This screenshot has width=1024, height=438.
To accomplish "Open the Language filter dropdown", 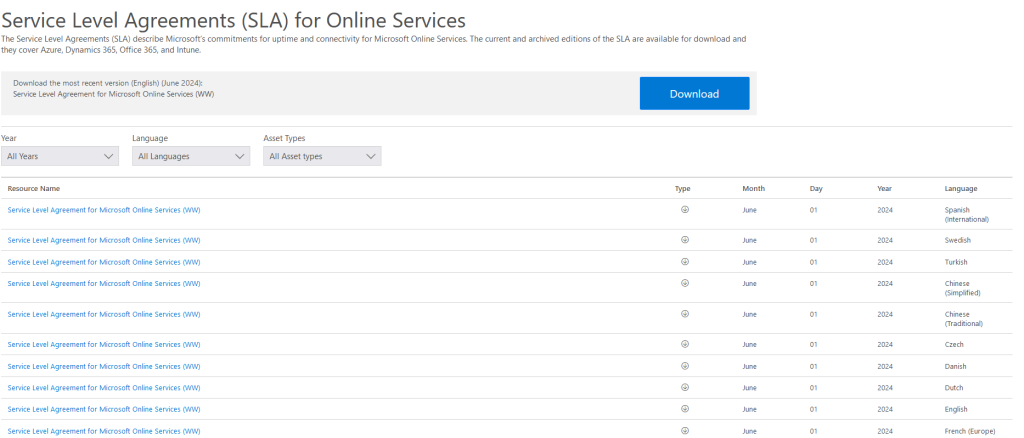I will pyautogui.click(x=191, y=156).
